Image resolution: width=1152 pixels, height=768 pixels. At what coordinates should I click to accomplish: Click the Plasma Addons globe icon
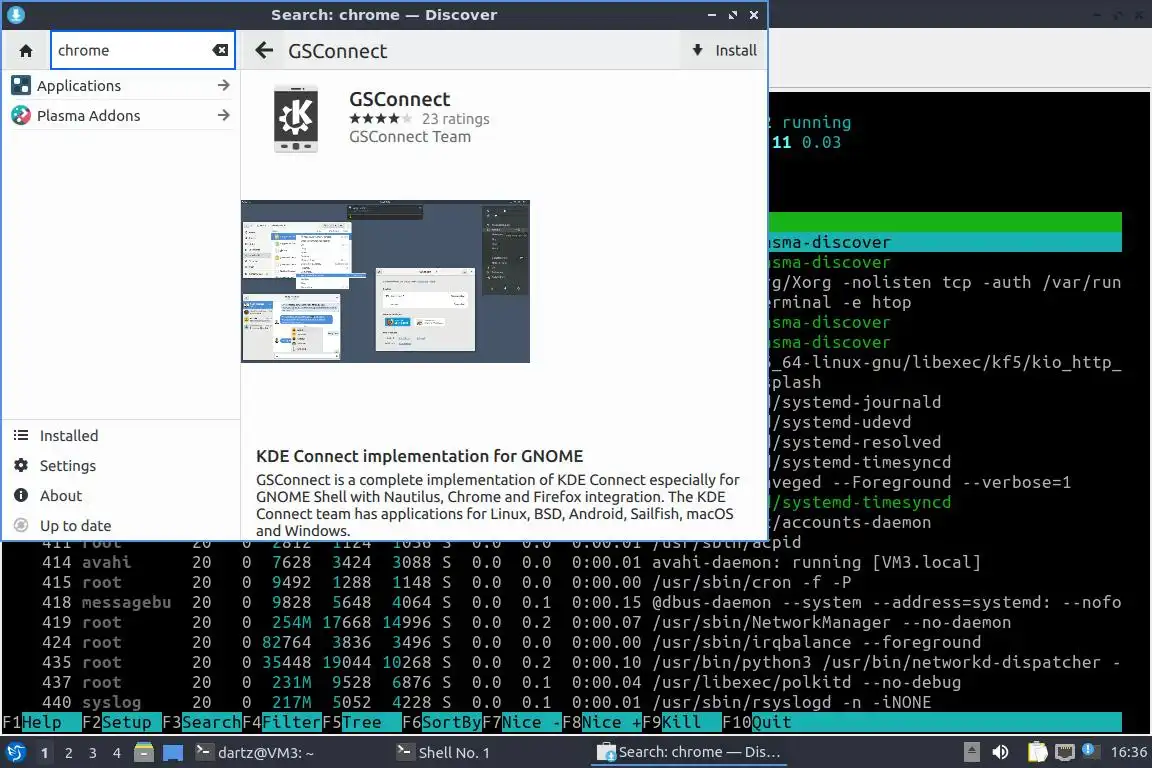click(x=21, y=115)
